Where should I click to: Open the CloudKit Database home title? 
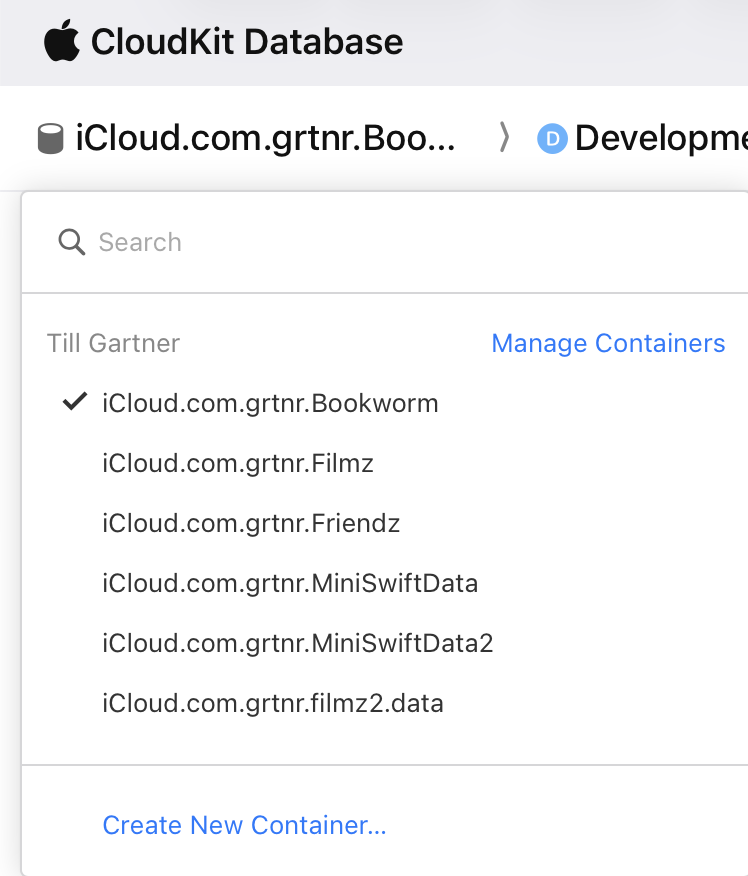(247, 42)
